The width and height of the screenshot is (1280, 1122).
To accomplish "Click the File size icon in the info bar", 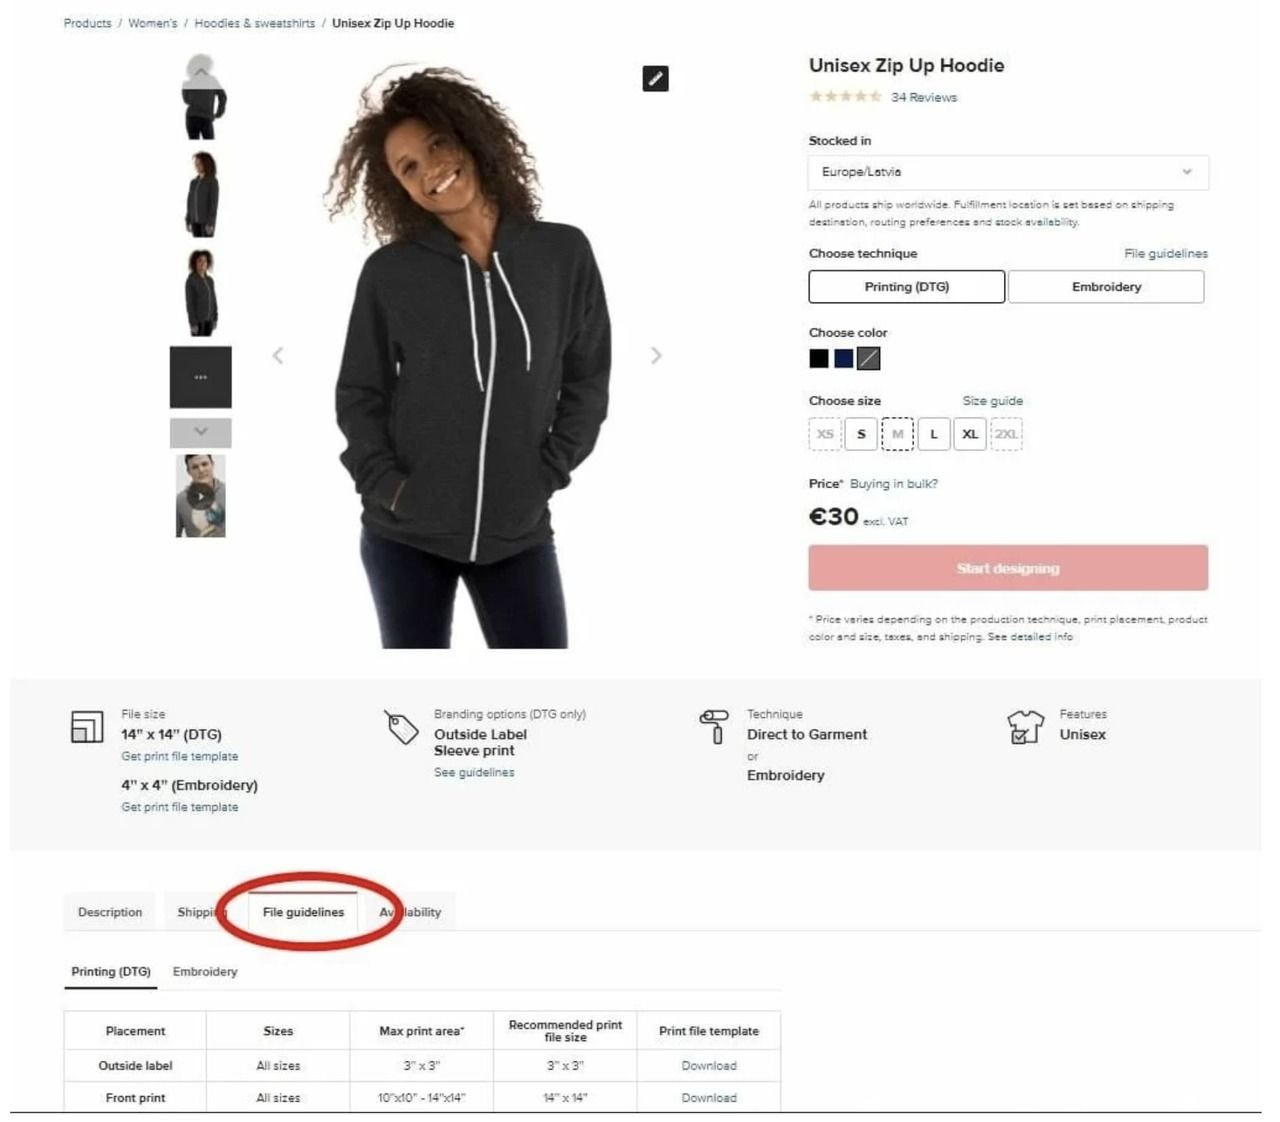I will tap(88, 726).
